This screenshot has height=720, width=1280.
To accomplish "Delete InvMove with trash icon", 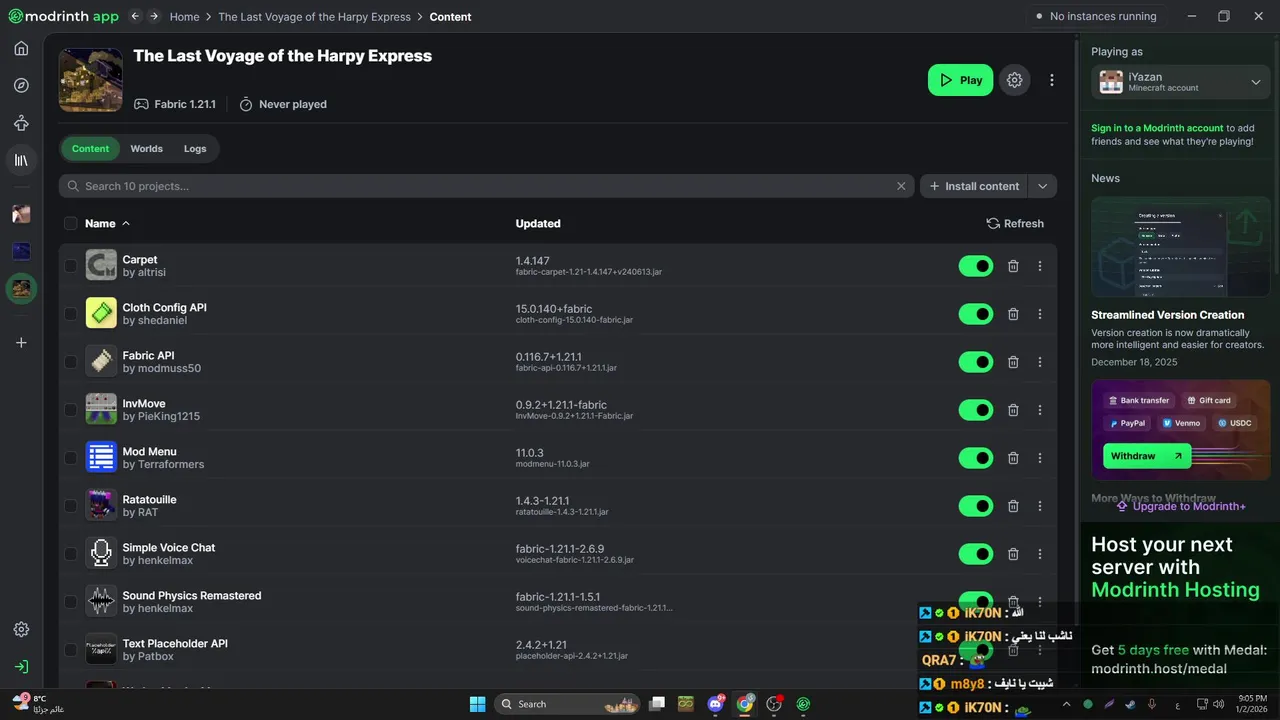I will pos(1013,410).
